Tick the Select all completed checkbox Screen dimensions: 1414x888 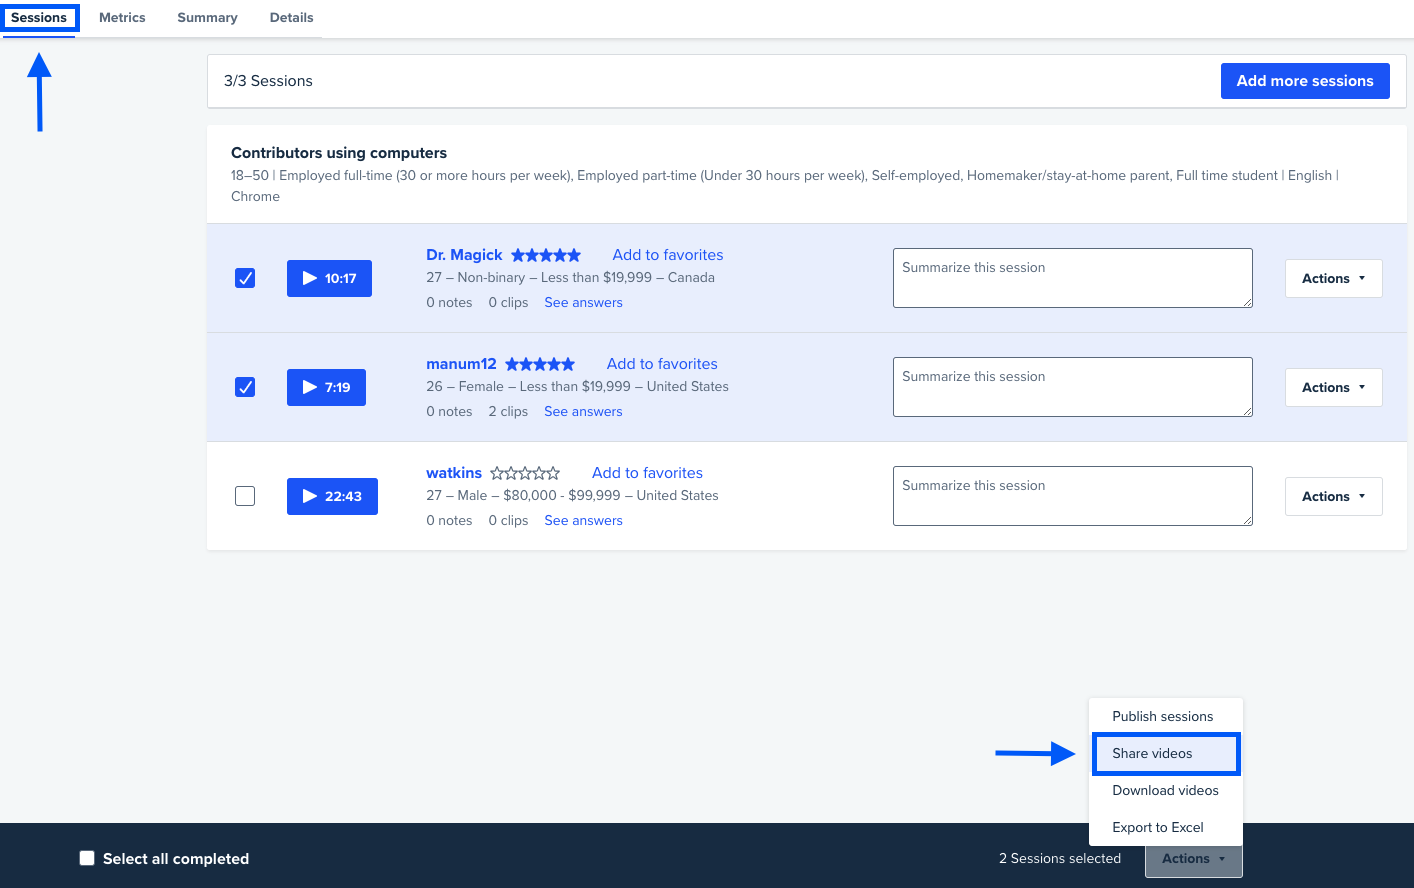tap(87, 858)
